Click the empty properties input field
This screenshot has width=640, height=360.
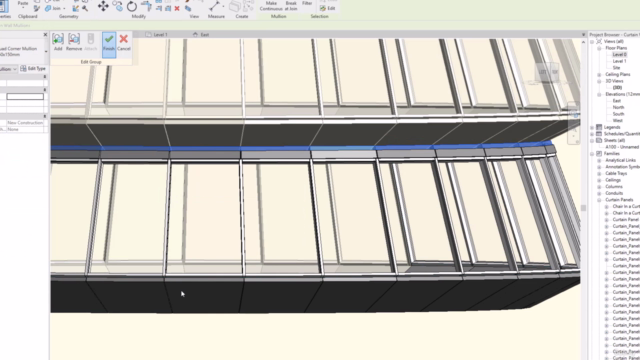coord(25,96)
